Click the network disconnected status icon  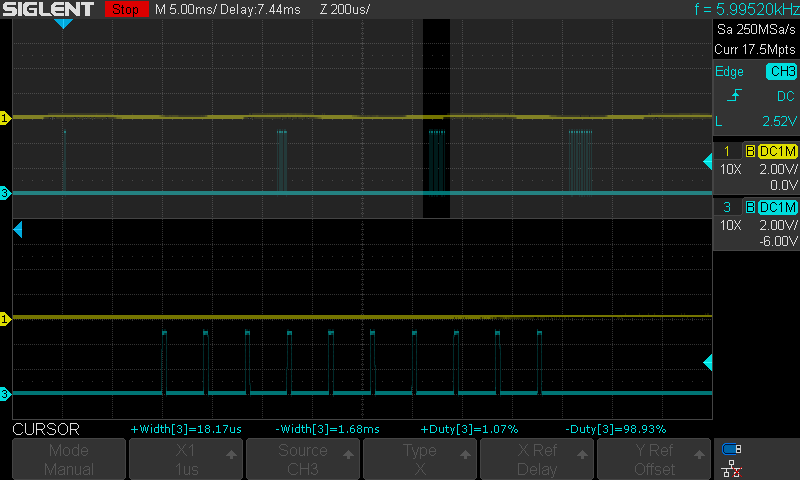click(732, 469)
